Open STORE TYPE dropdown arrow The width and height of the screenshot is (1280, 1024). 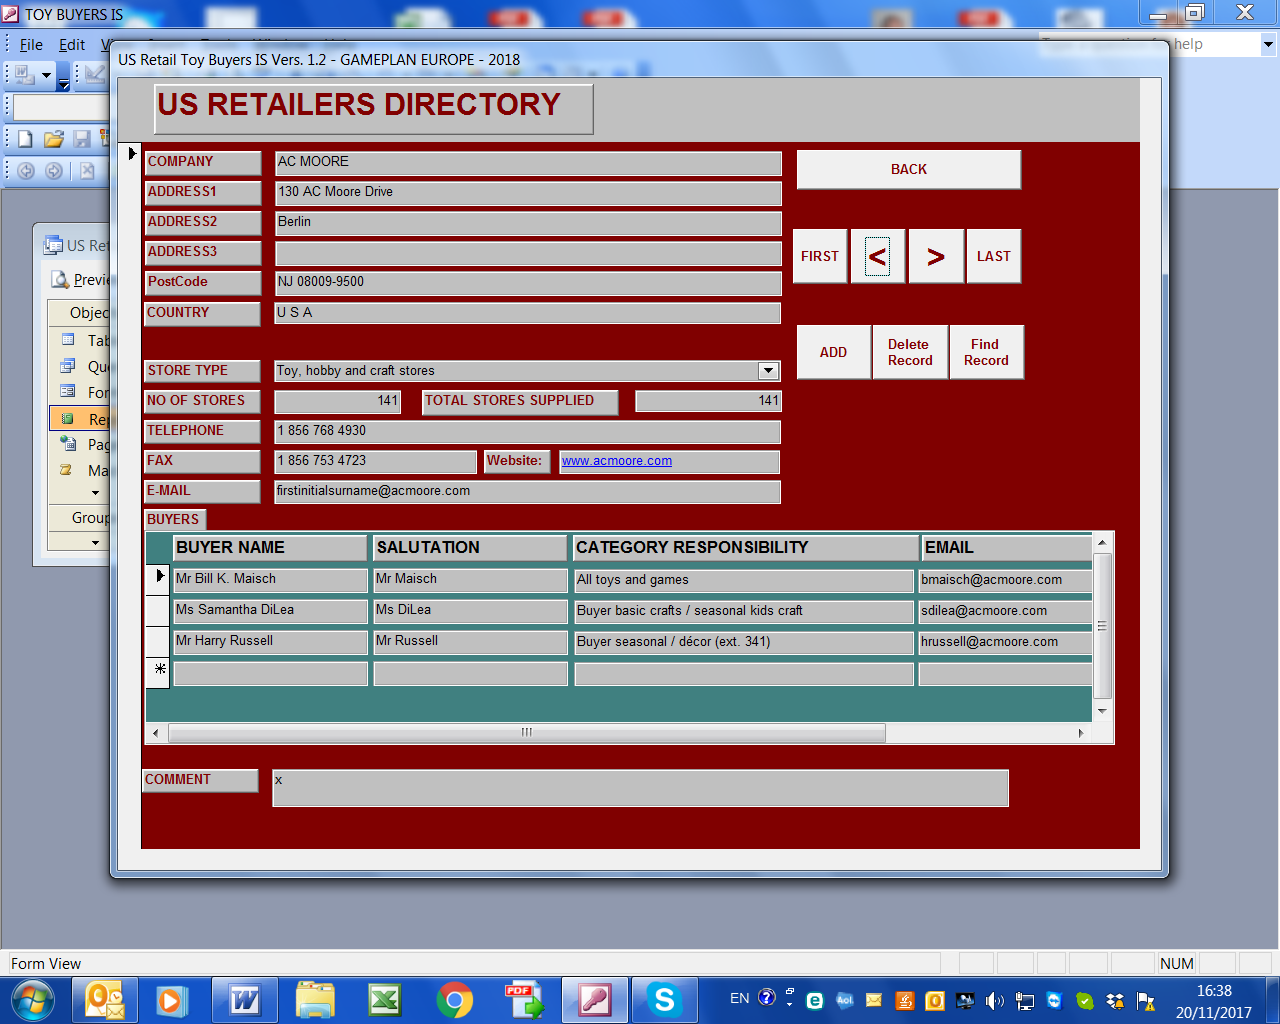[x=768, y=371]
